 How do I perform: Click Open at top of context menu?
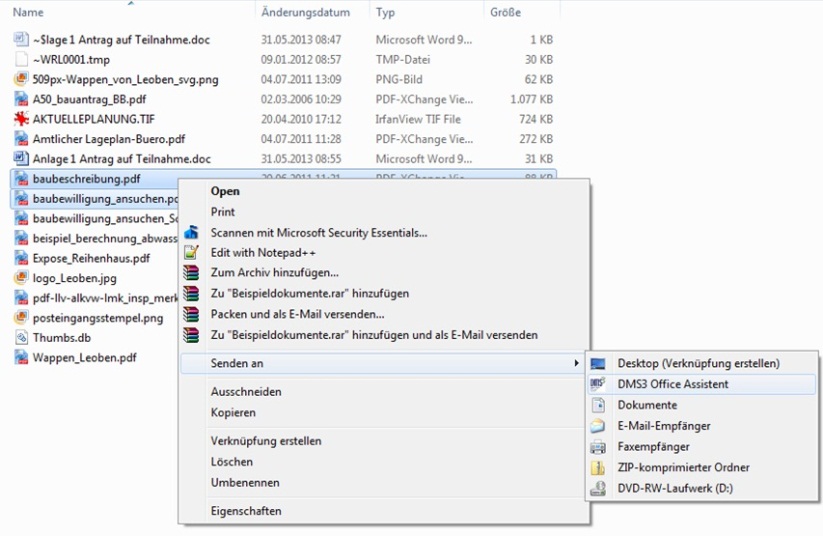click(225, 191)
